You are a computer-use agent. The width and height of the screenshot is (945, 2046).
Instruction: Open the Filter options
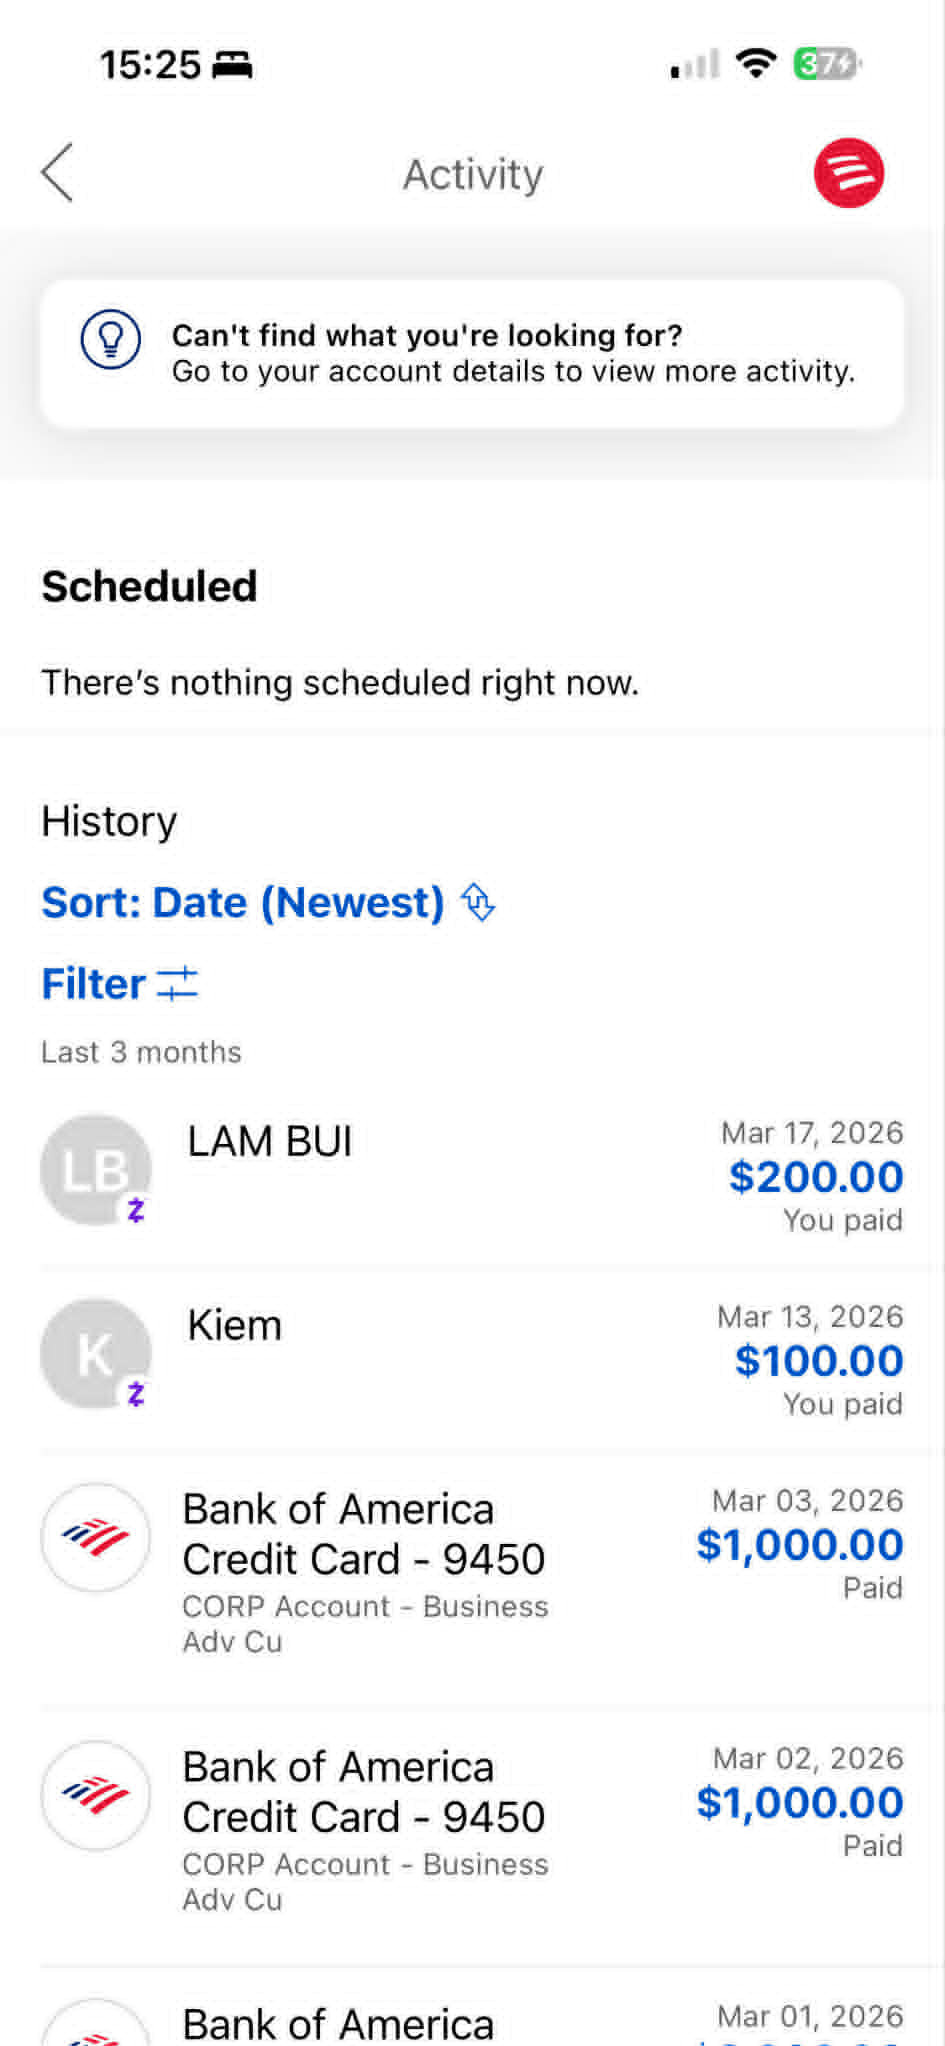[94, 984]
